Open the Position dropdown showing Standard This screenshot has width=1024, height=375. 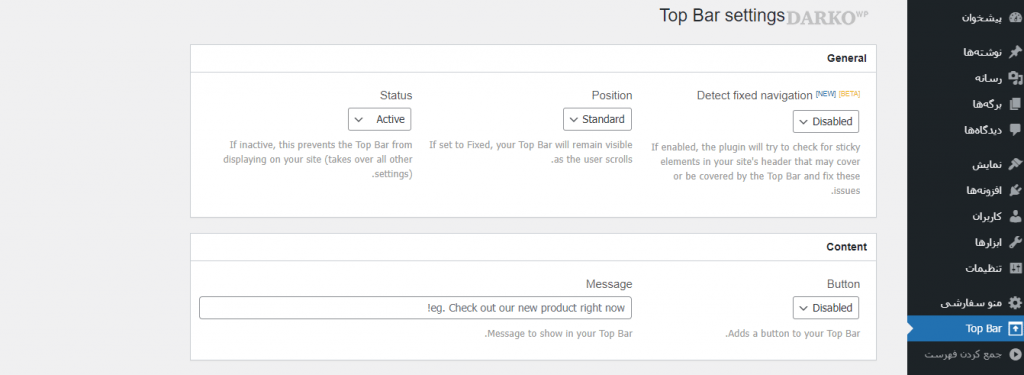pyautogui.click(x=598, y=120)
